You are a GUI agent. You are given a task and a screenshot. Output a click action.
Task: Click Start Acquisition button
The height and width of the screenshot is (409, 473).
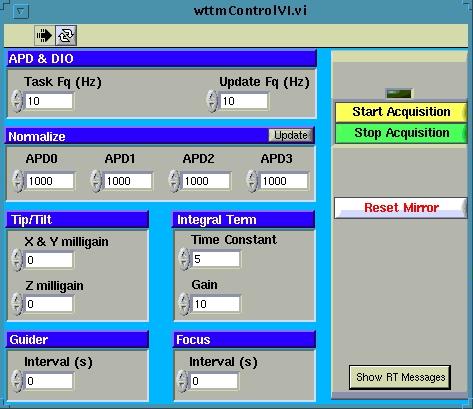coord(401,112)
